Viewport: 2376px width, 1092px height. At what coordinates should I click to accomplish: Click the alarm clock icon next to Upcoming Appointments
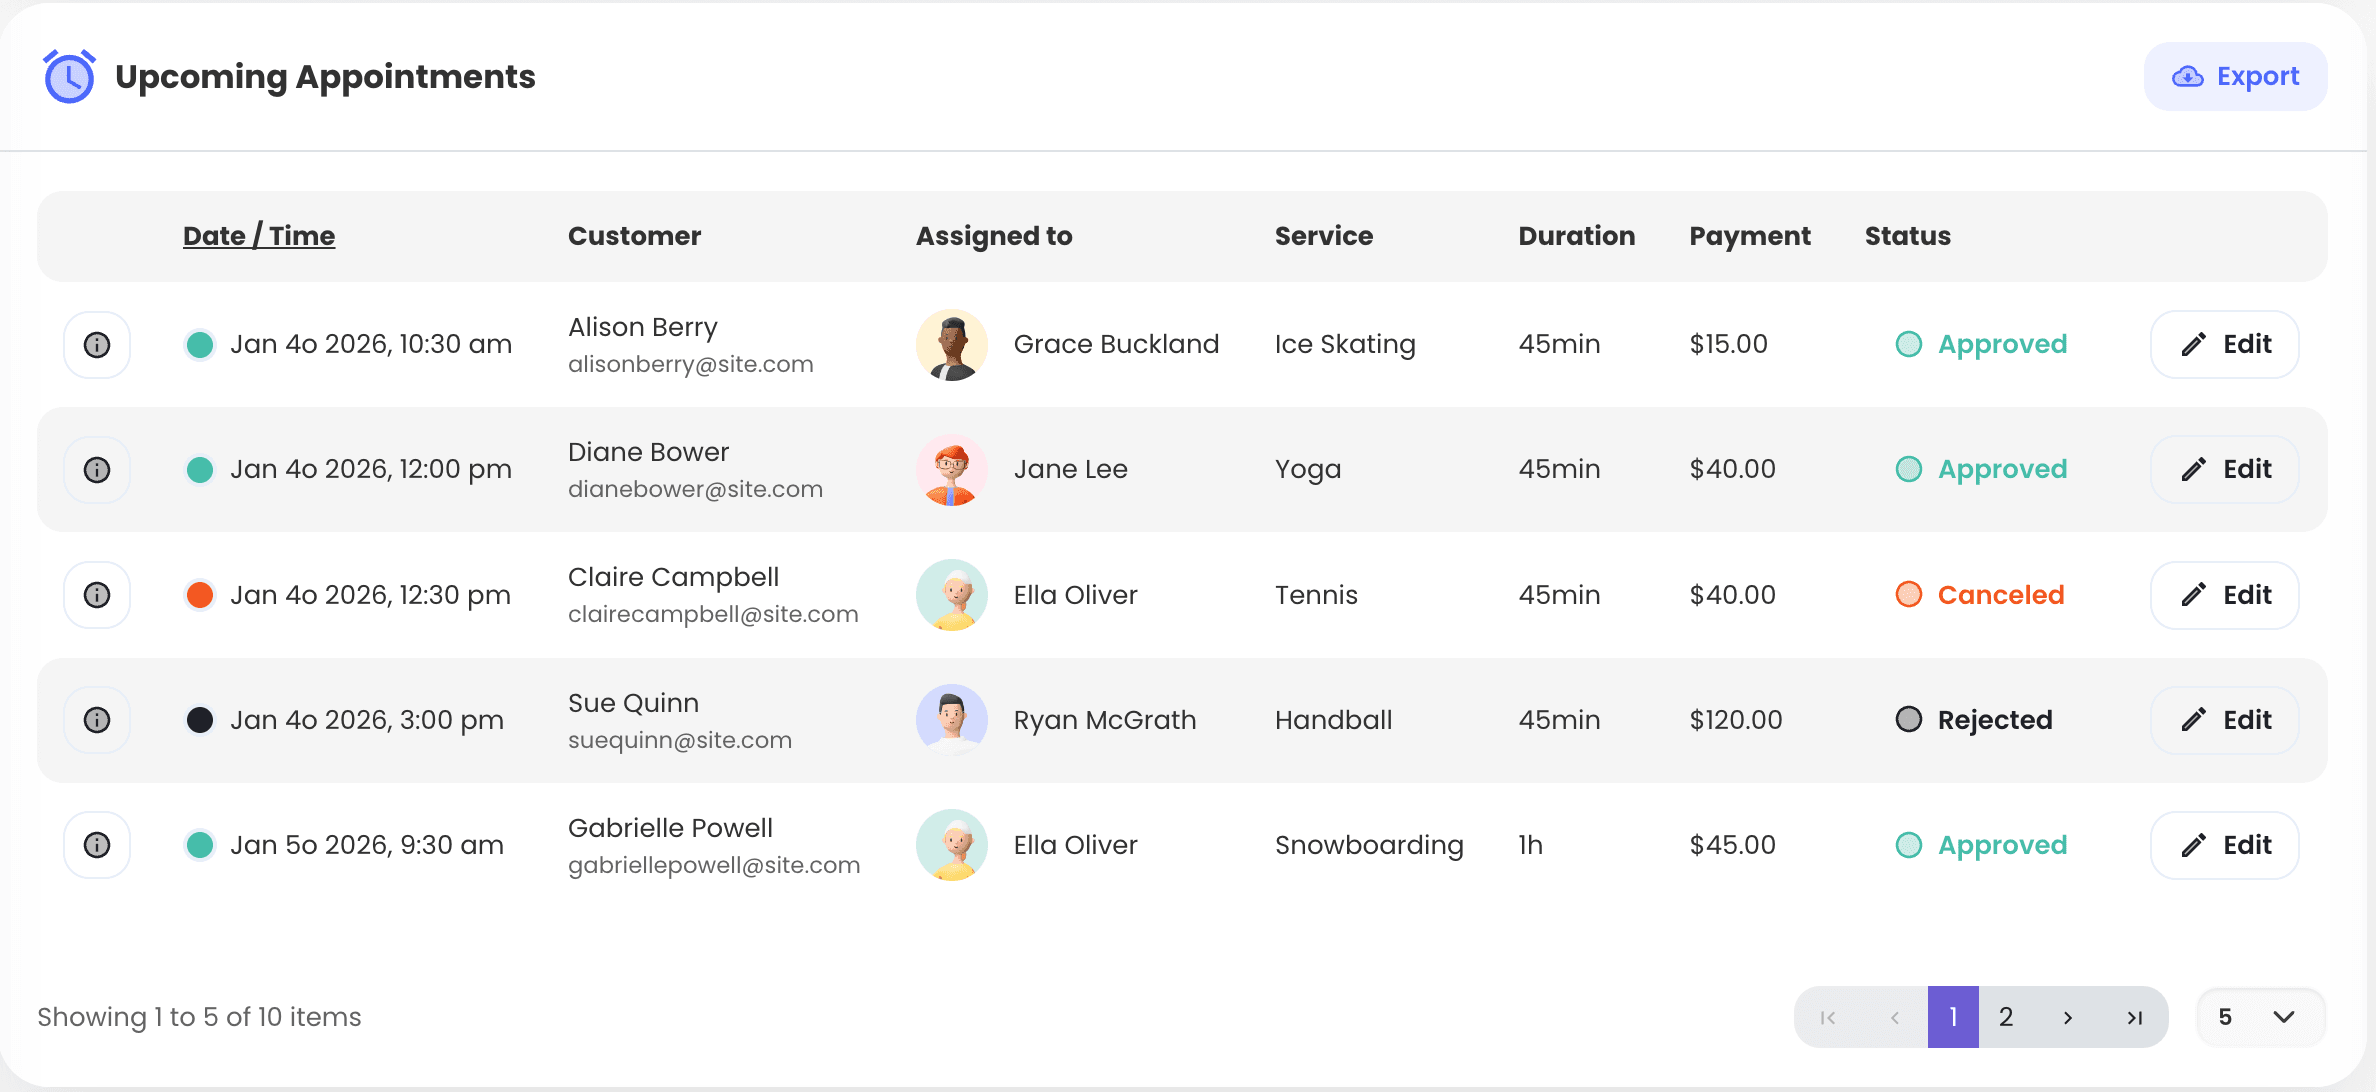click(x=68, y=76)
